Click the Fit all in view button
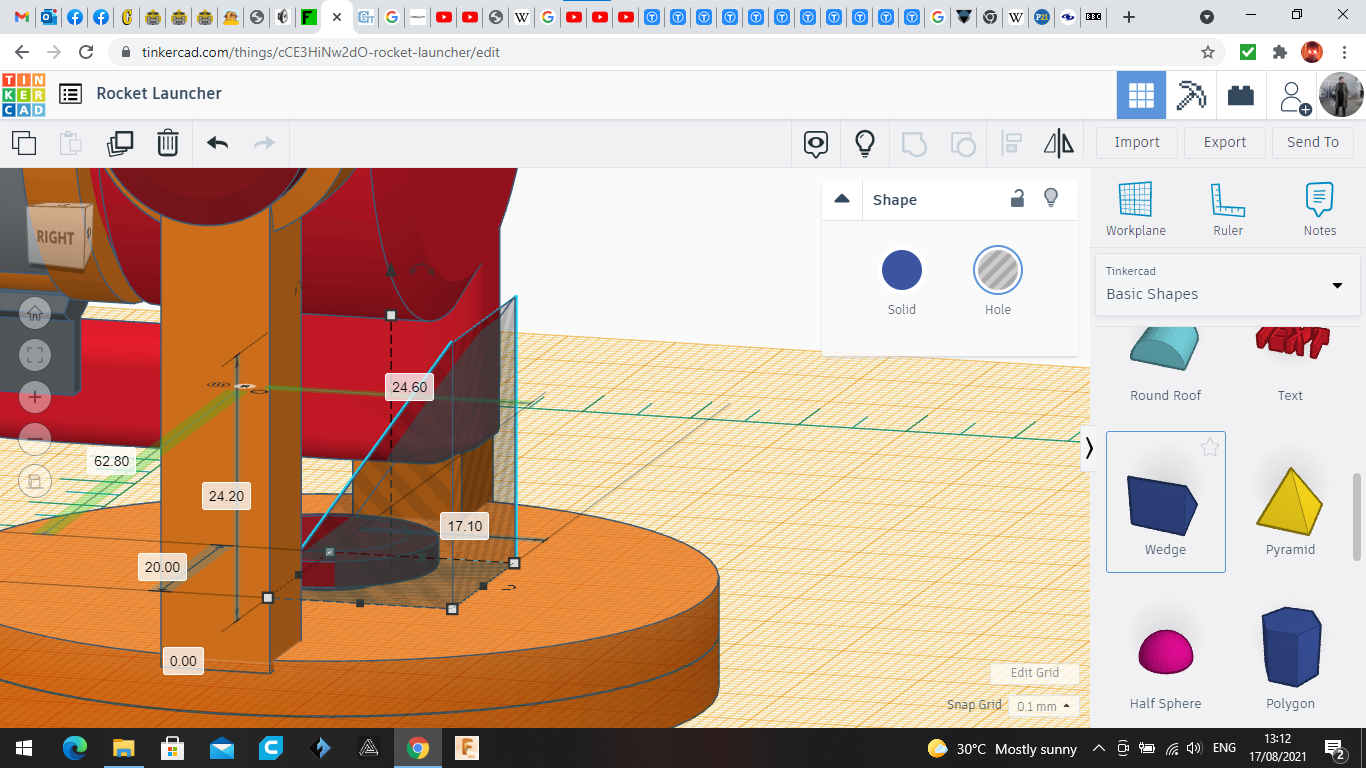Viewport: 1366px width, 768px height. pos(35,355)
